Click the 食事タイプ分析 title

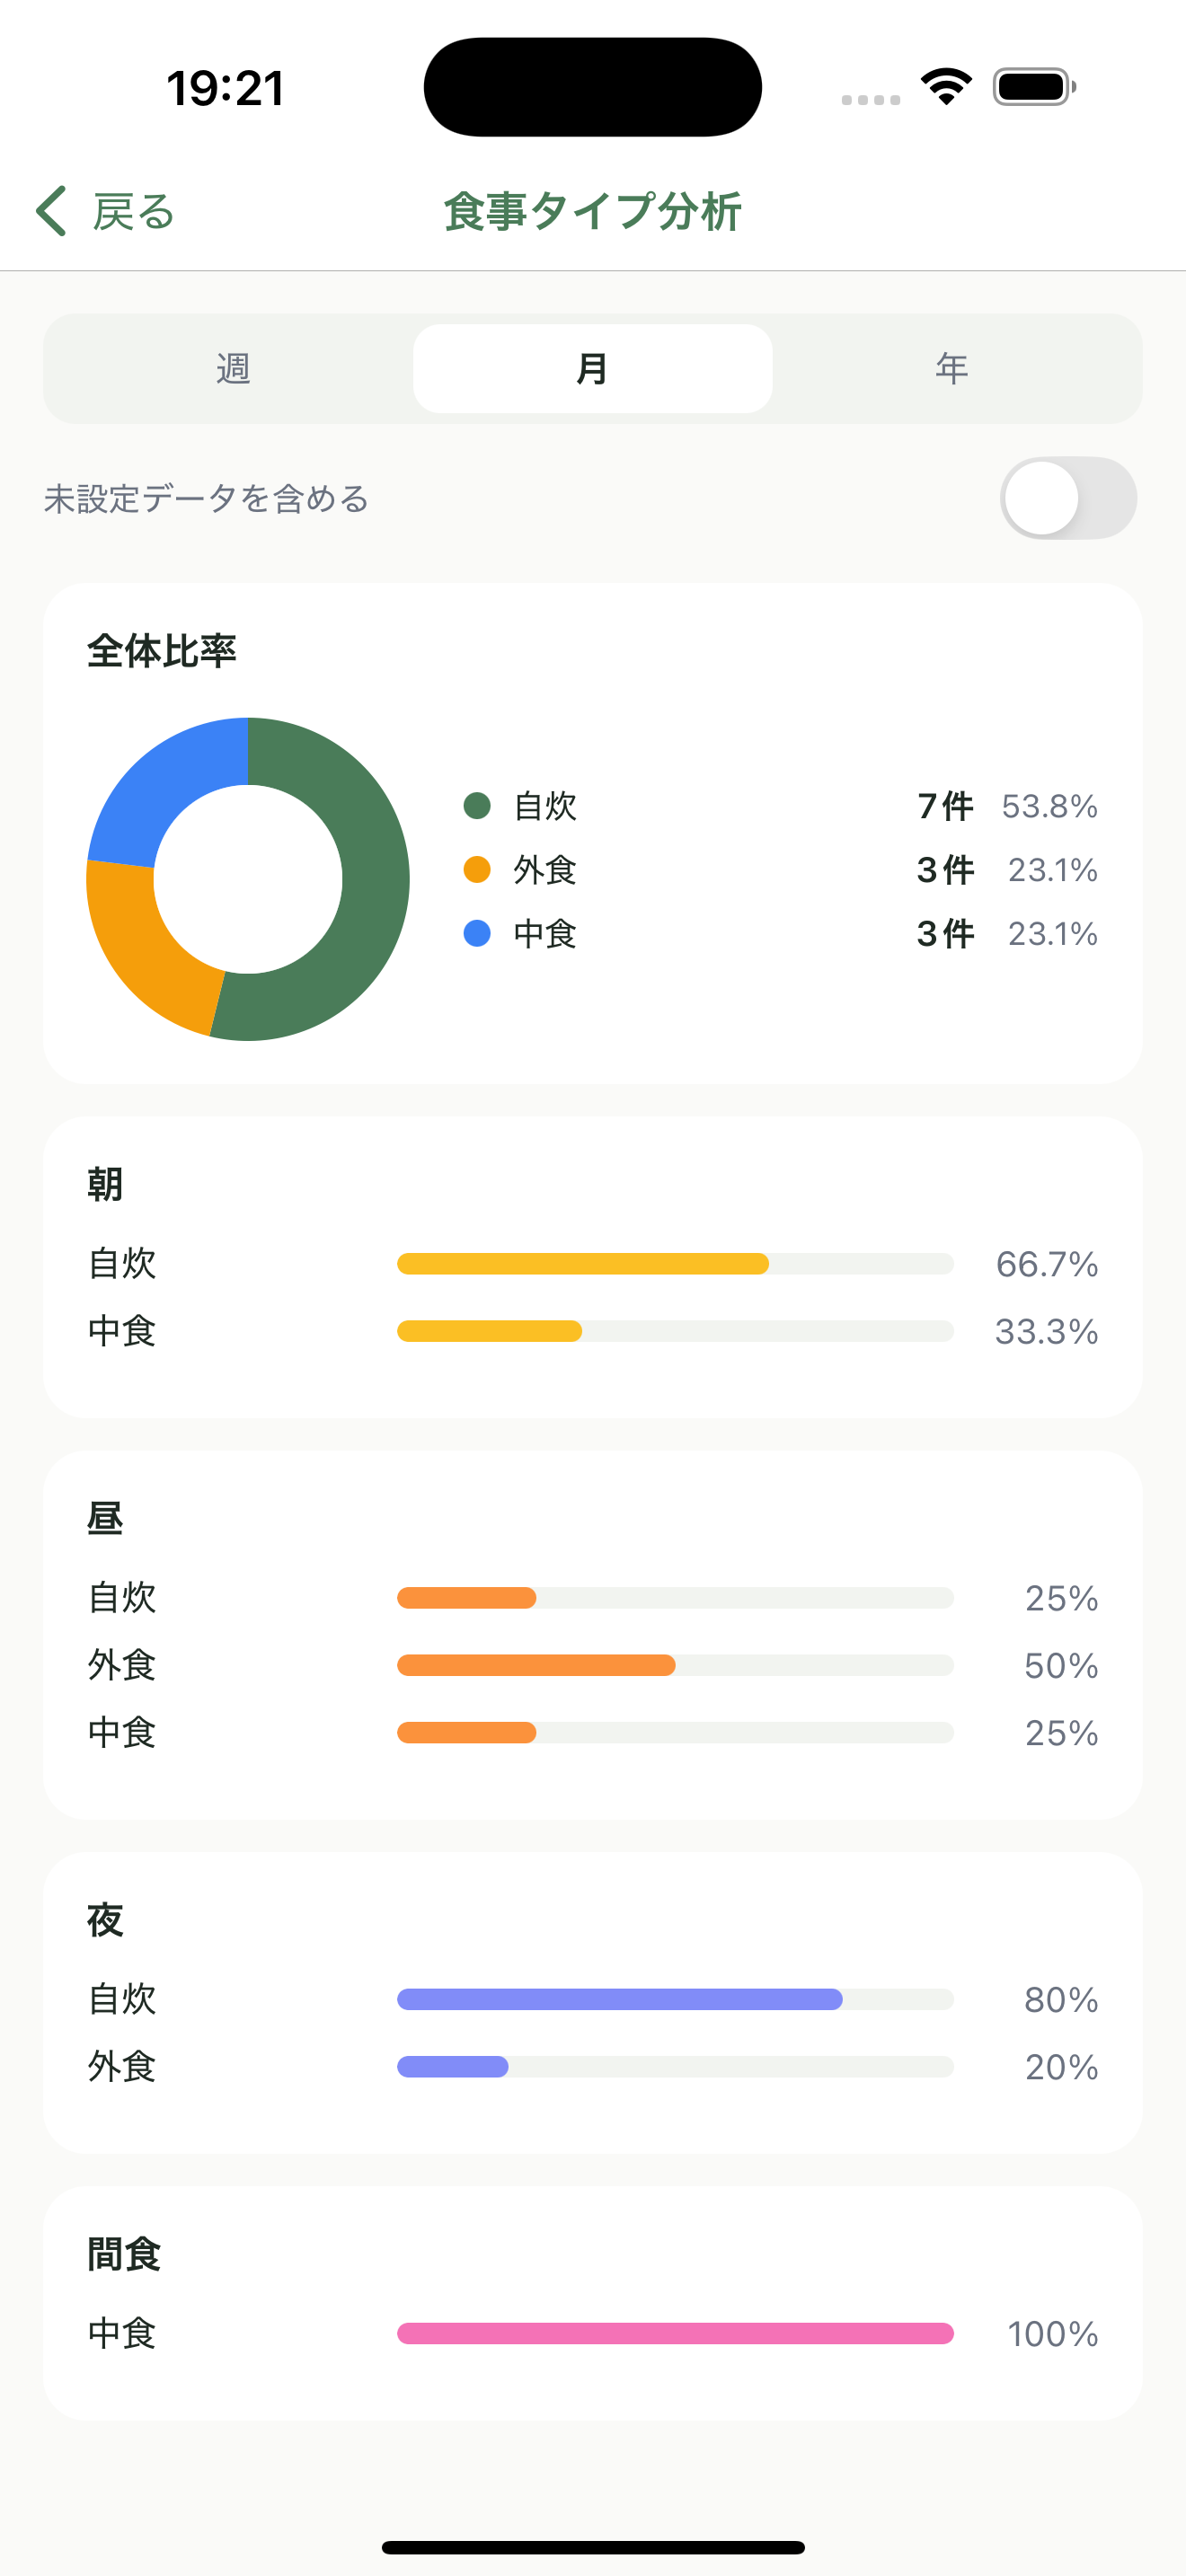click(593, 210)
